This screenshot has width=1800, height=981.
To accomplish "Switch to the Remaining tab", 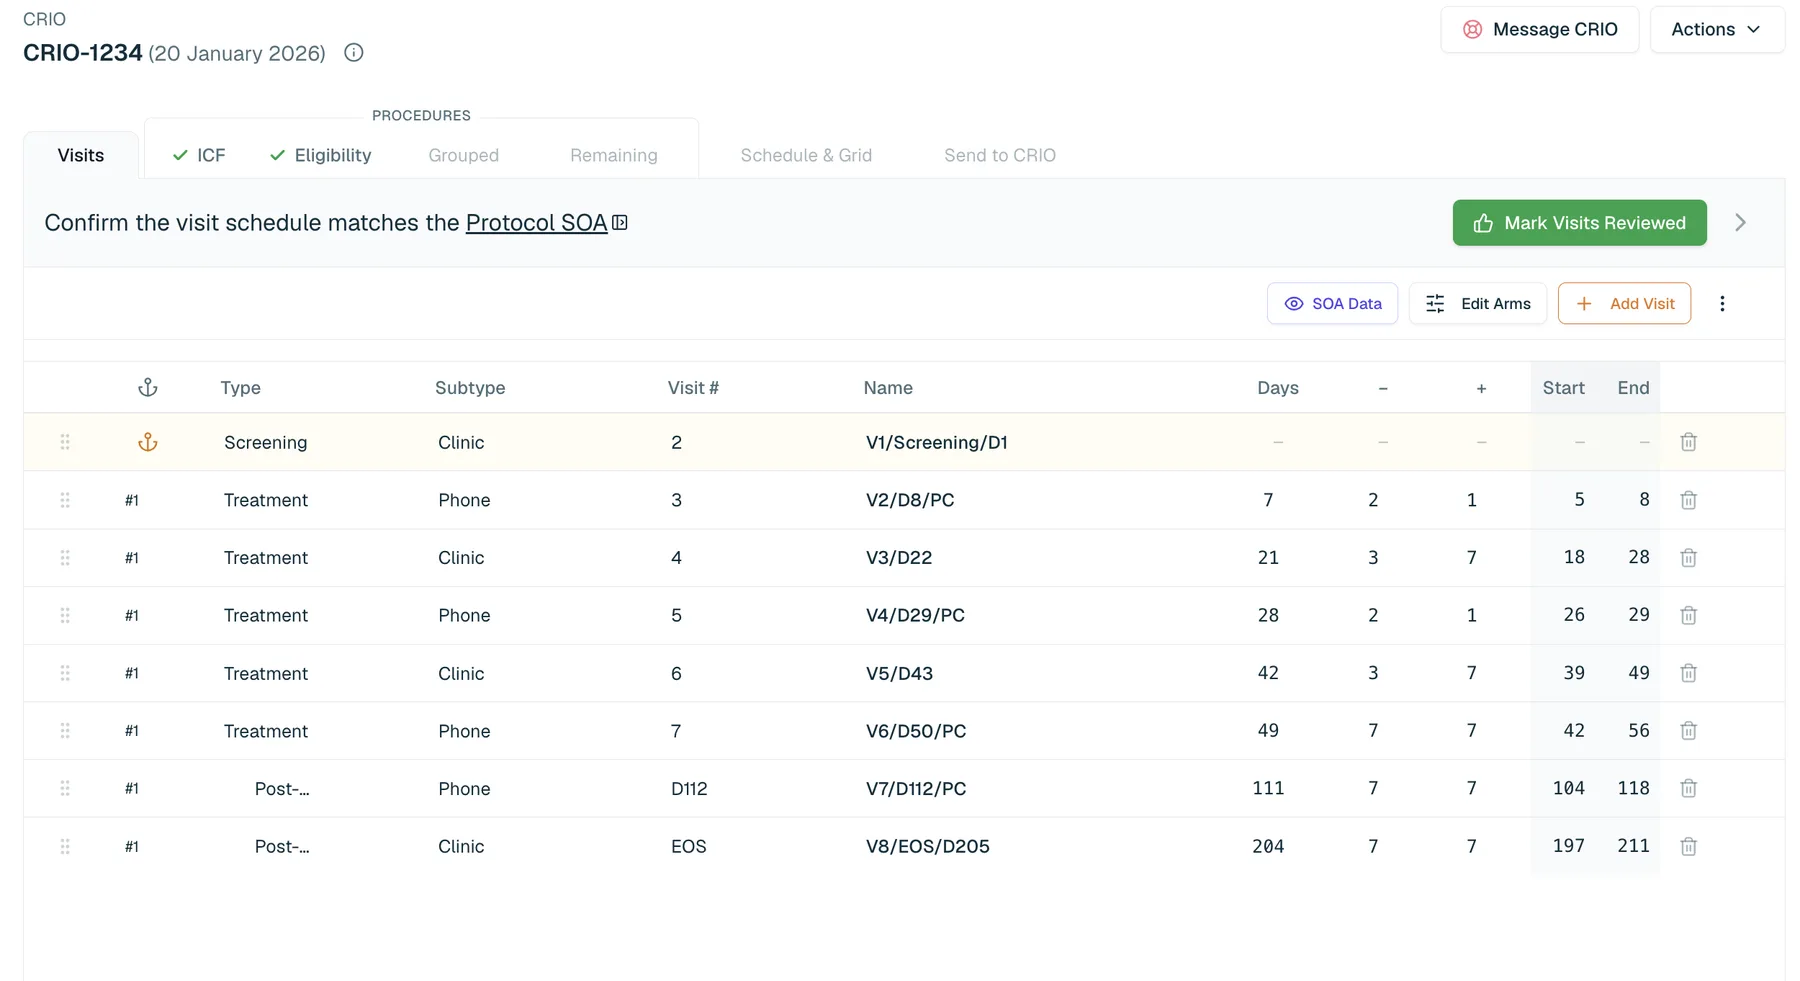I will [x=614, y=155].
